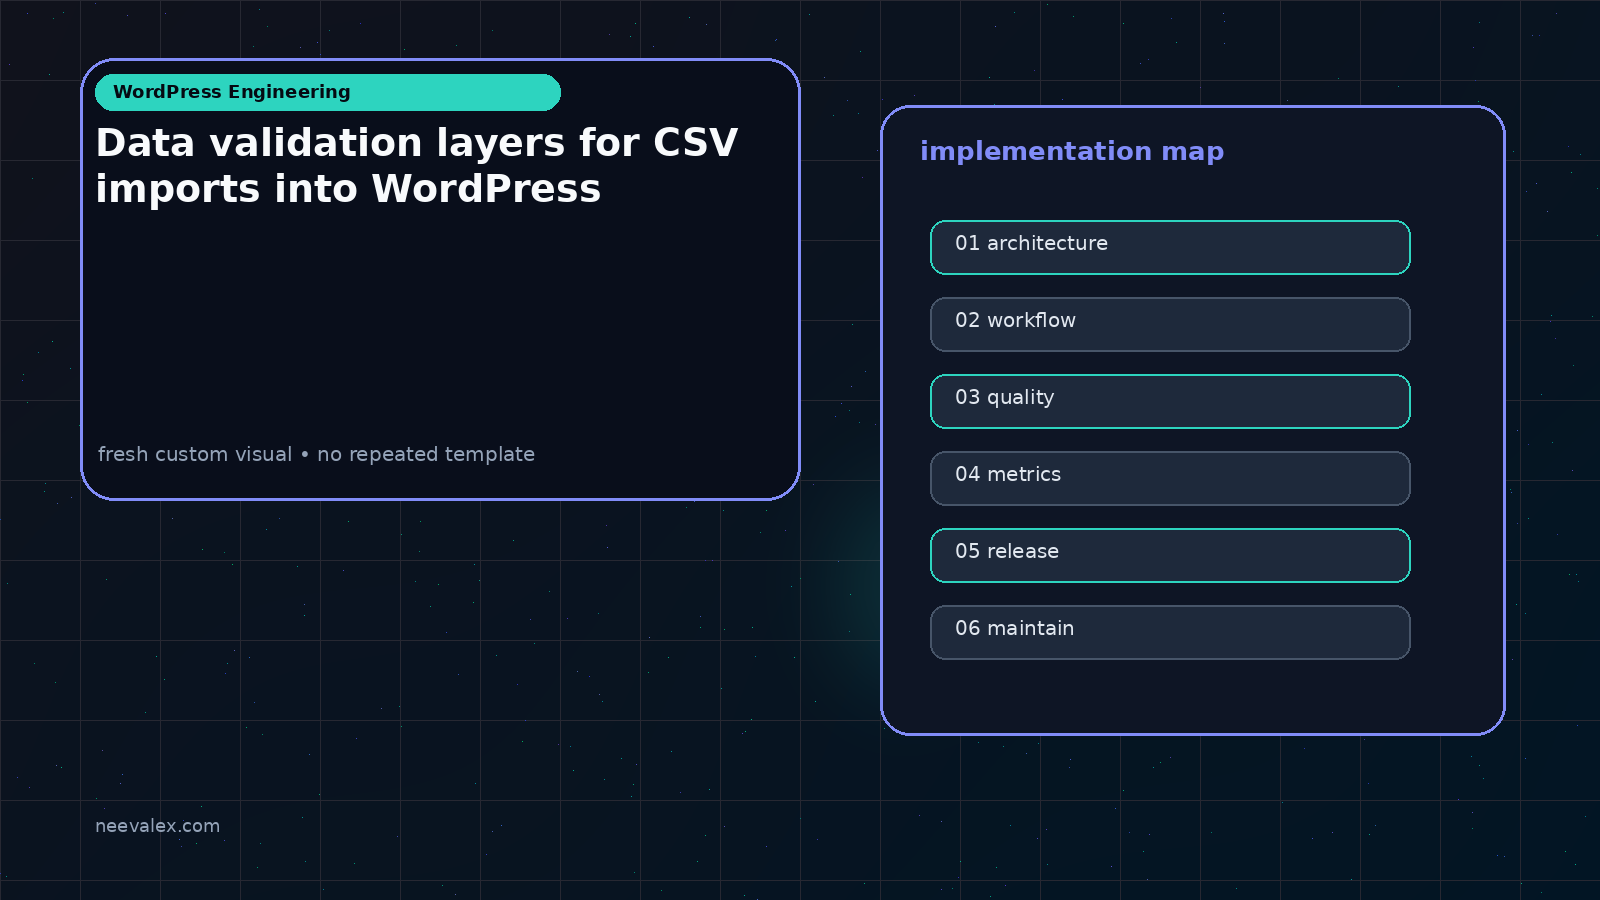Select the 06 maintain item
This screenshot has width=1600, height=900.
pyautogui.click(x=1170, y=632)
